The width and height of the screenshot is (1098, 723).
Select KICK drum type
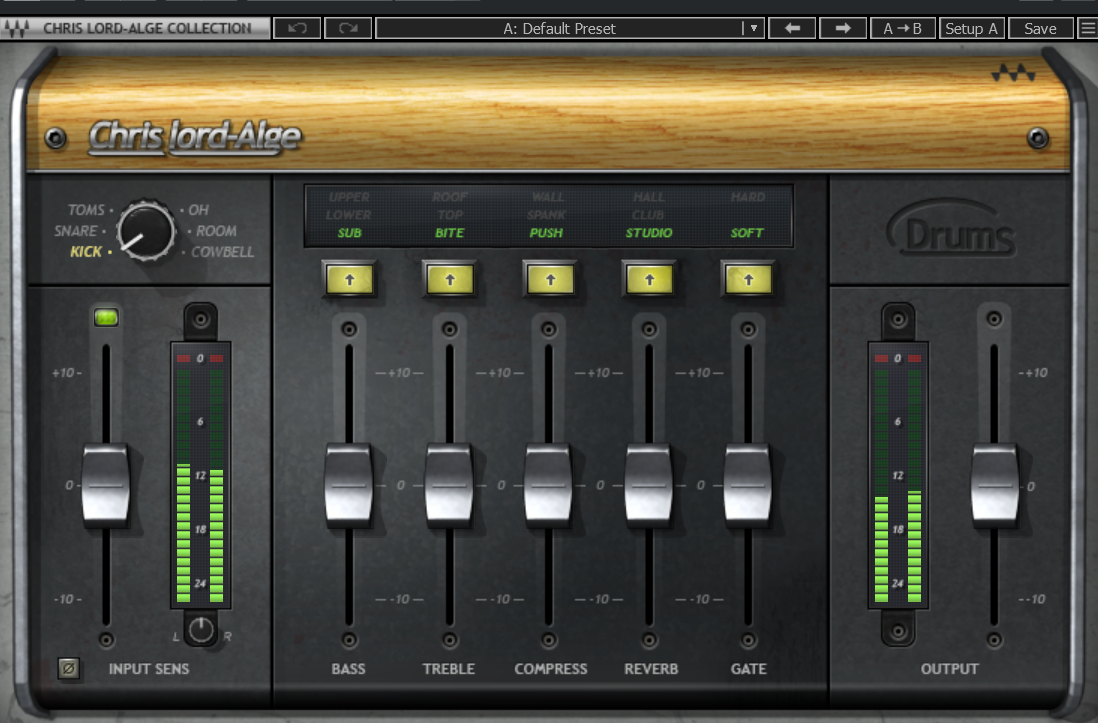(86, 252)
